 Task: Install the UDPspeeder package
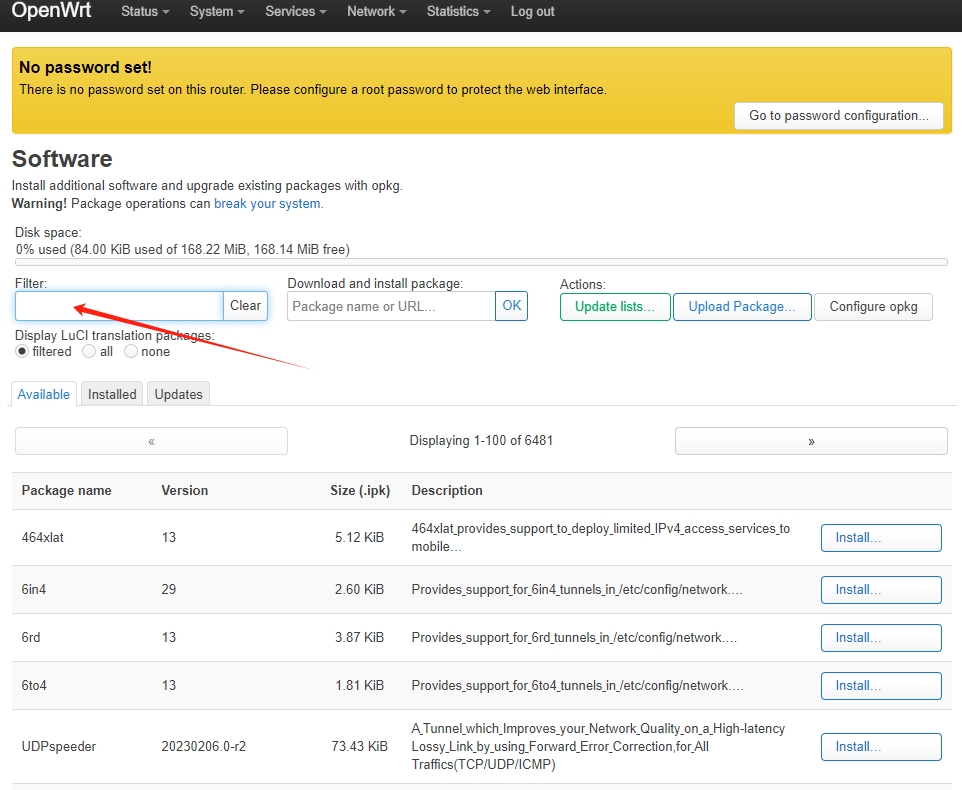click(881, 747)
